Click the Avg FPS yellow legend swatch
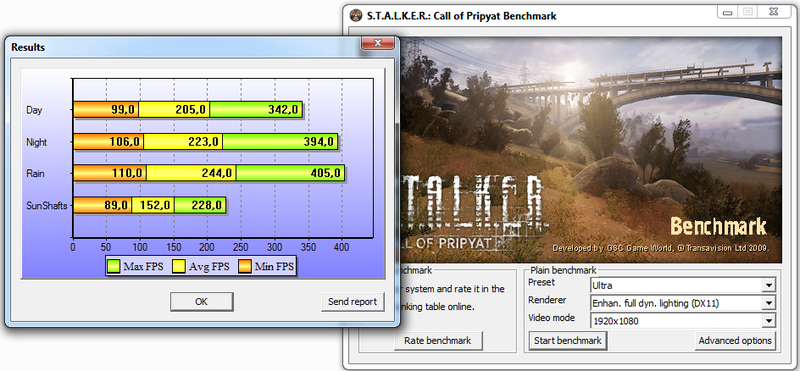 tap(179, 266)
